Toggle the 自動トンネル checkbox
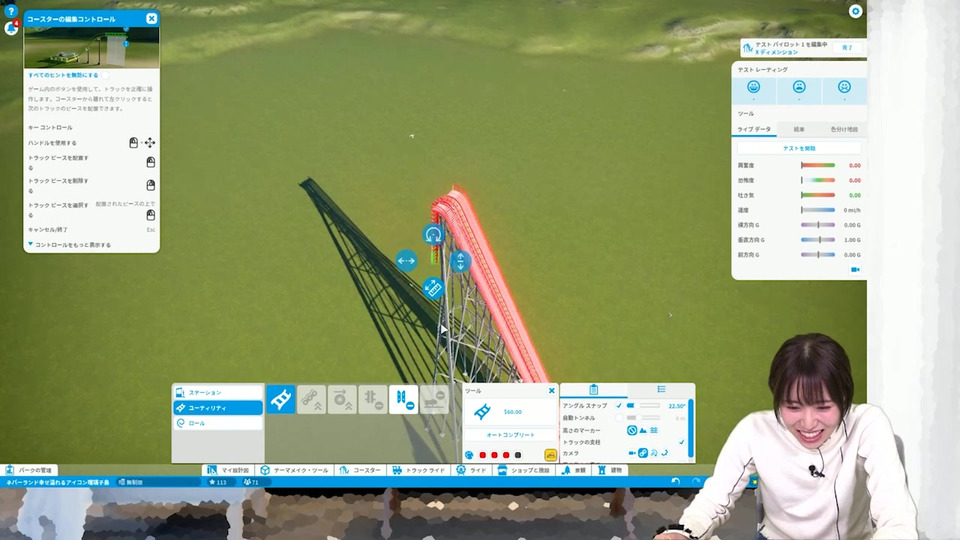 click(619, 418)
